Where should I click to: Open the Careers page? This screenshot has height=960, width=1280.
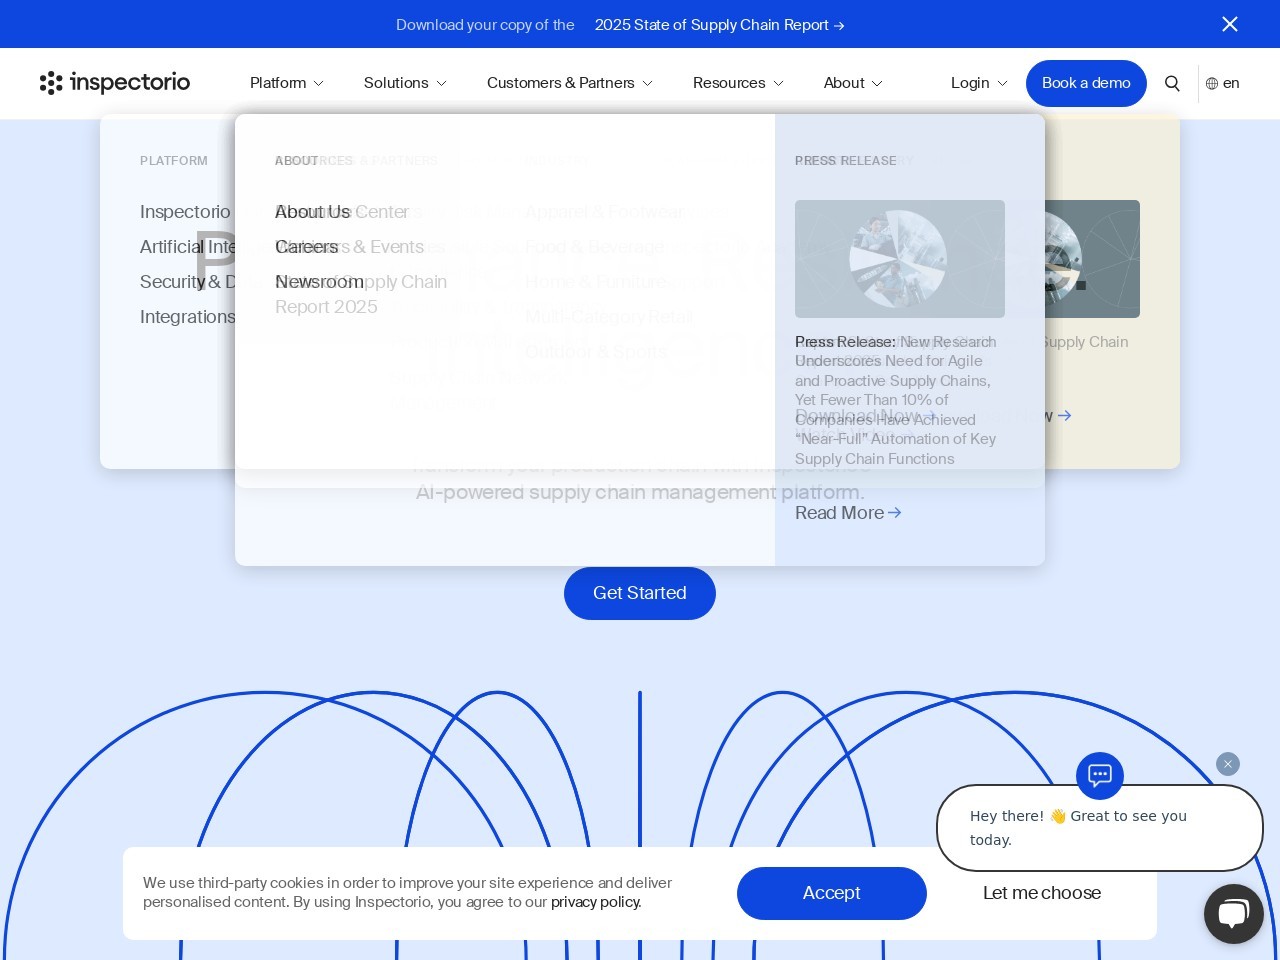coord(306,247)
